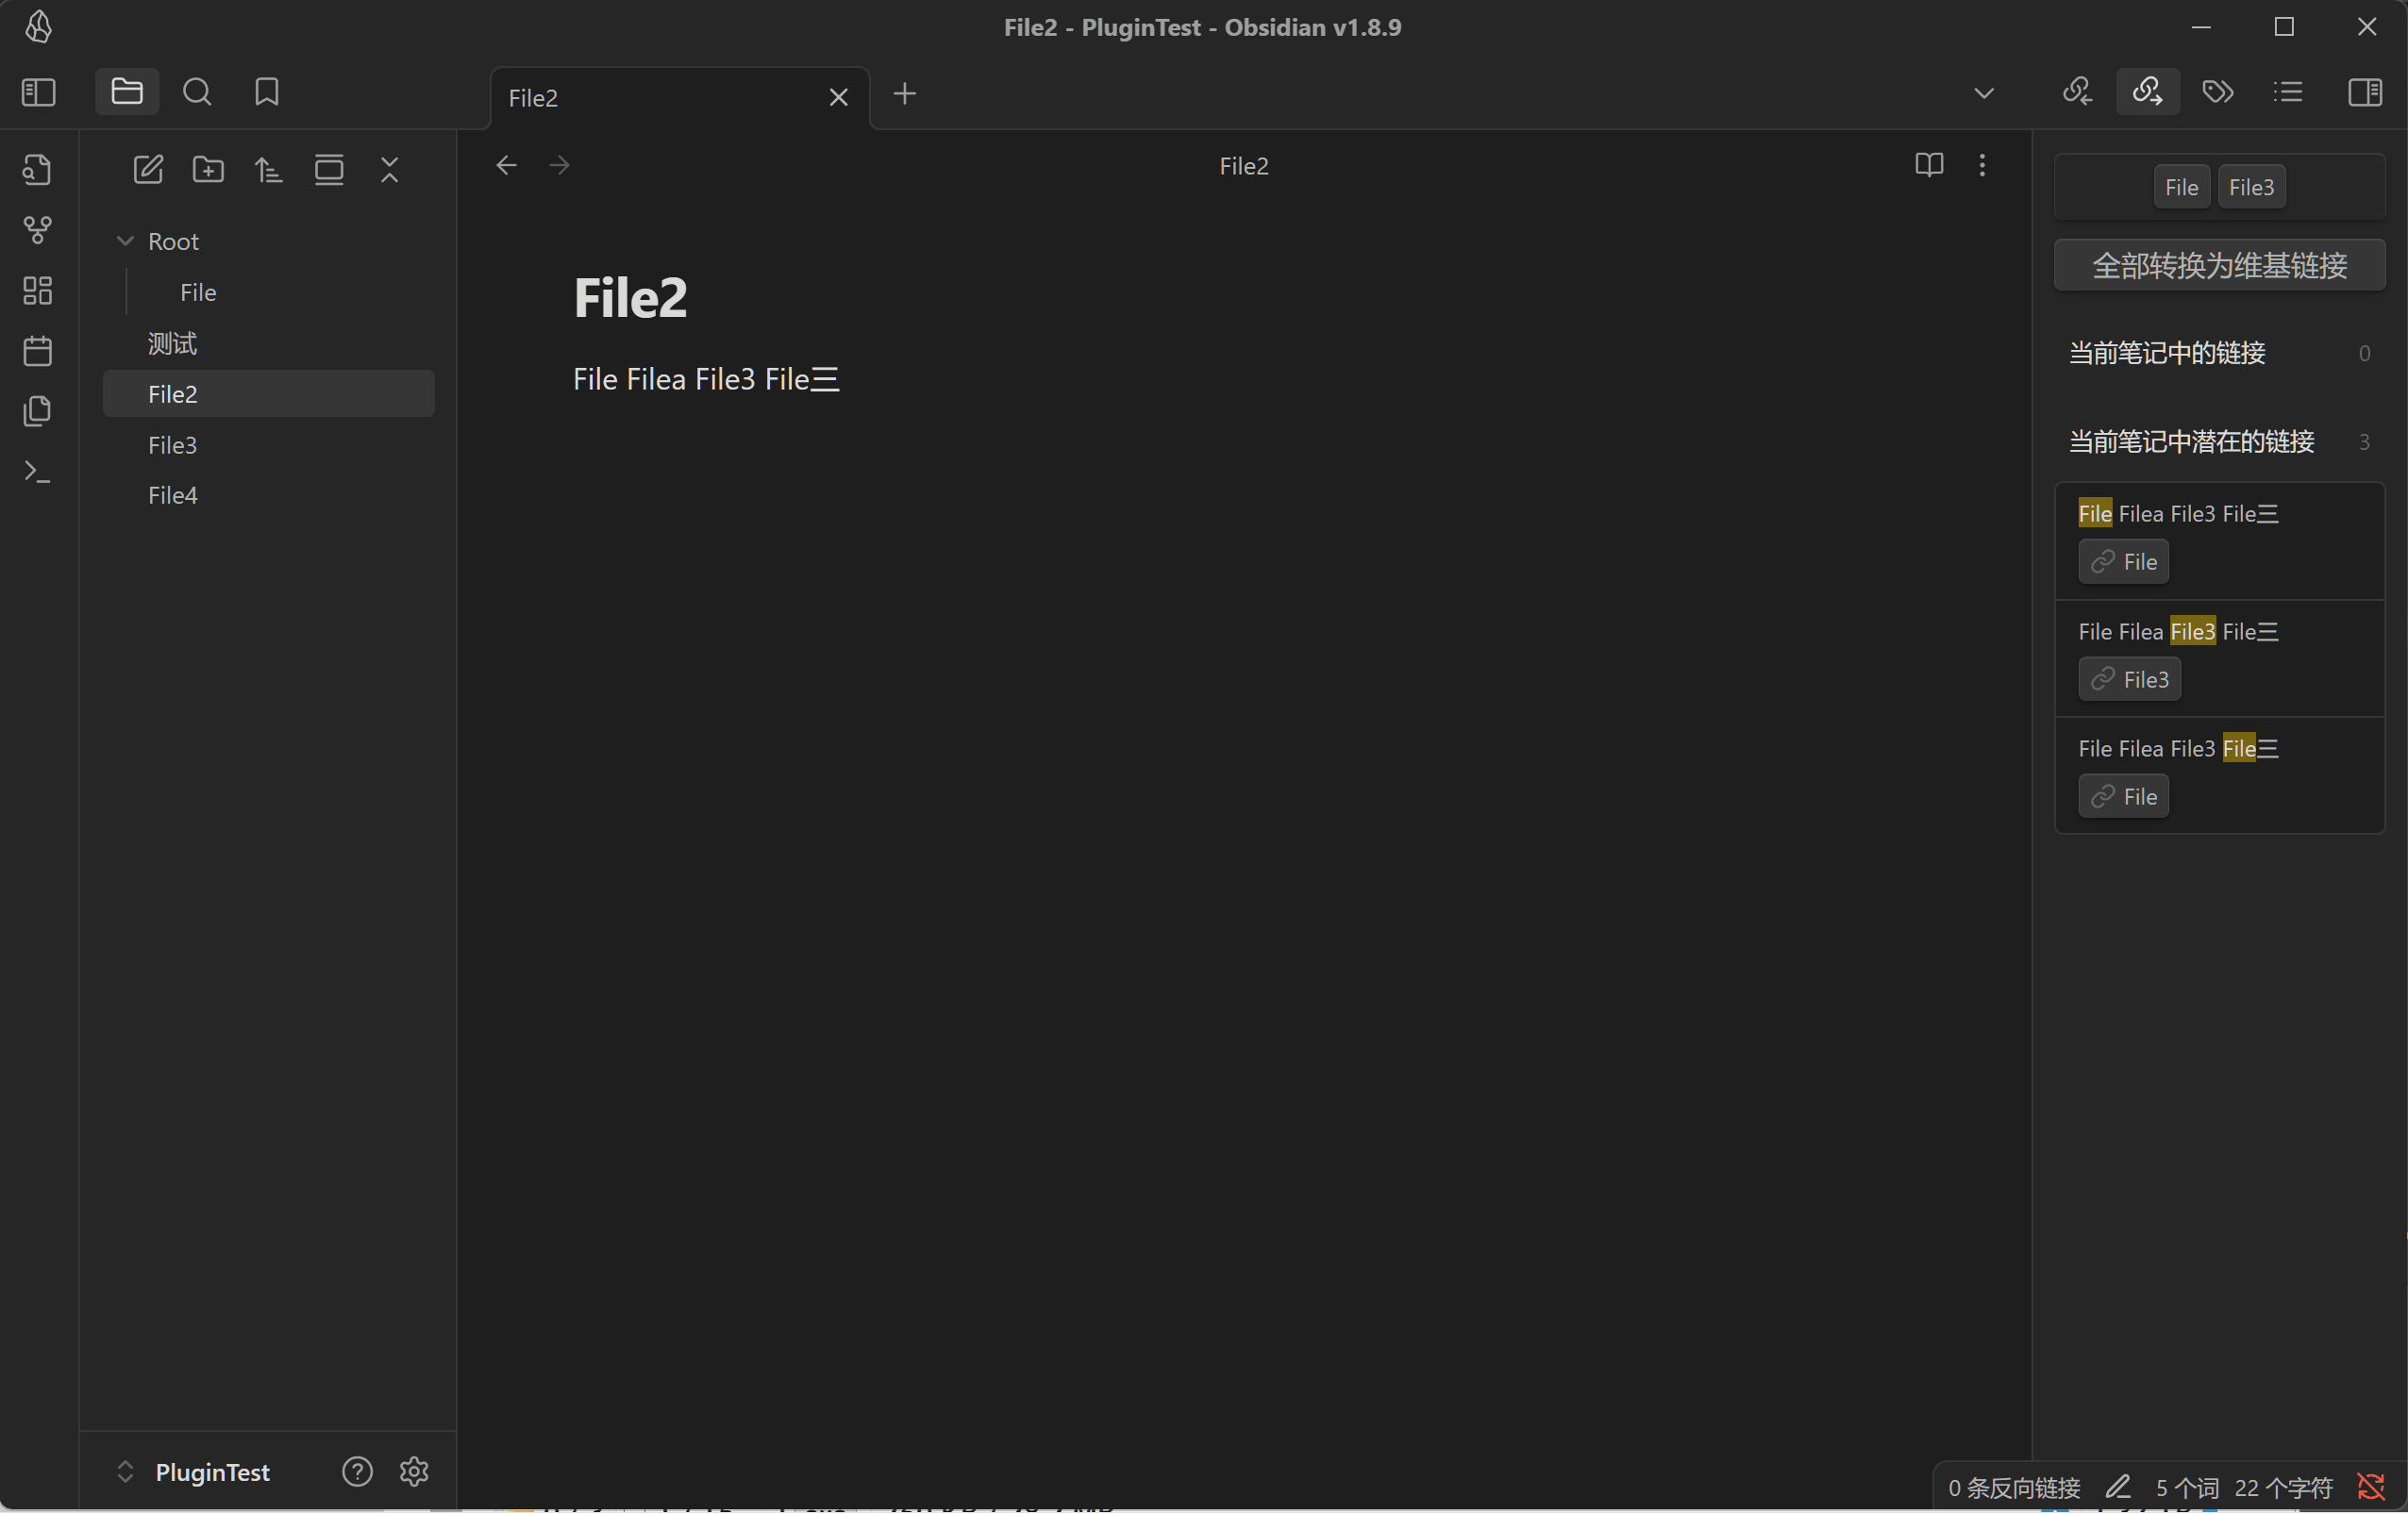Open the quick switcher ribbon icon
2408x1513 pixels.
click(x=37, y=170)
